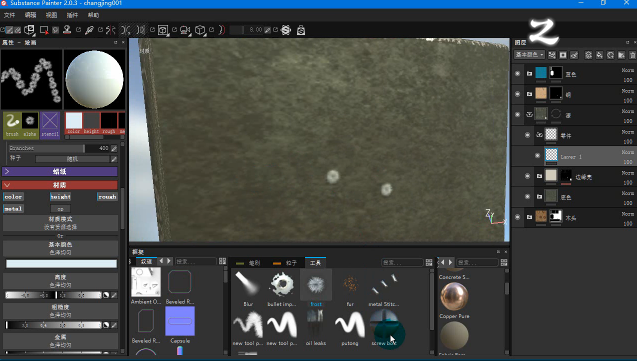Open the third menu bar item

coord(51,15)
